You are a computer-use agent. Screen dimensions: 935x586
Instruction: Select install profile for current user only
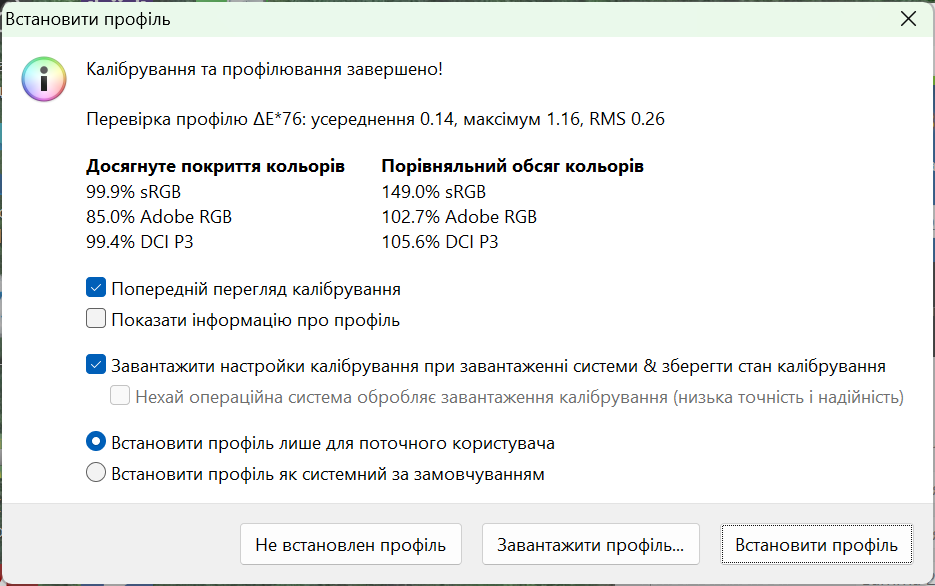tap(96, 441)
